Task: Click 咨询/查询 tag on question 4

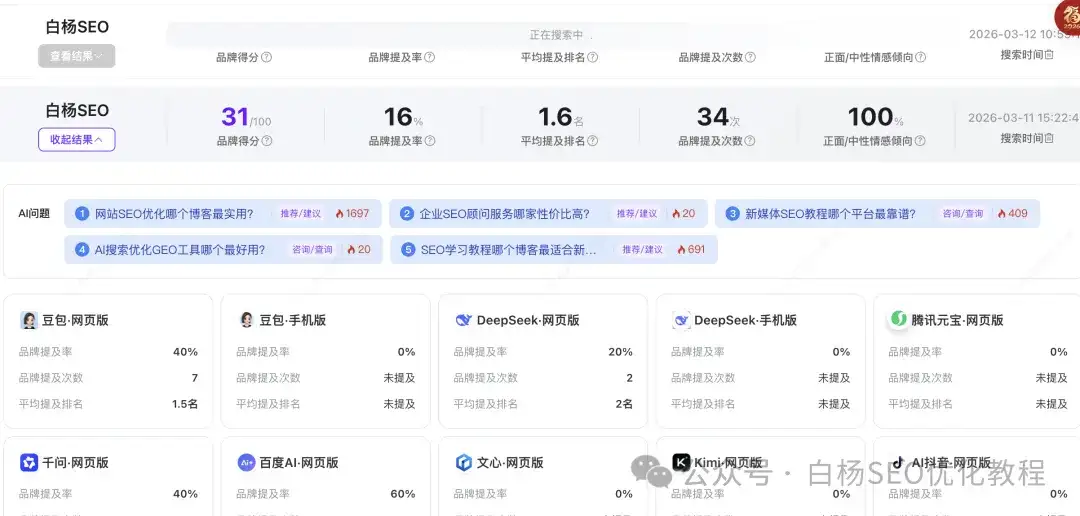Action: click(312, 249)
